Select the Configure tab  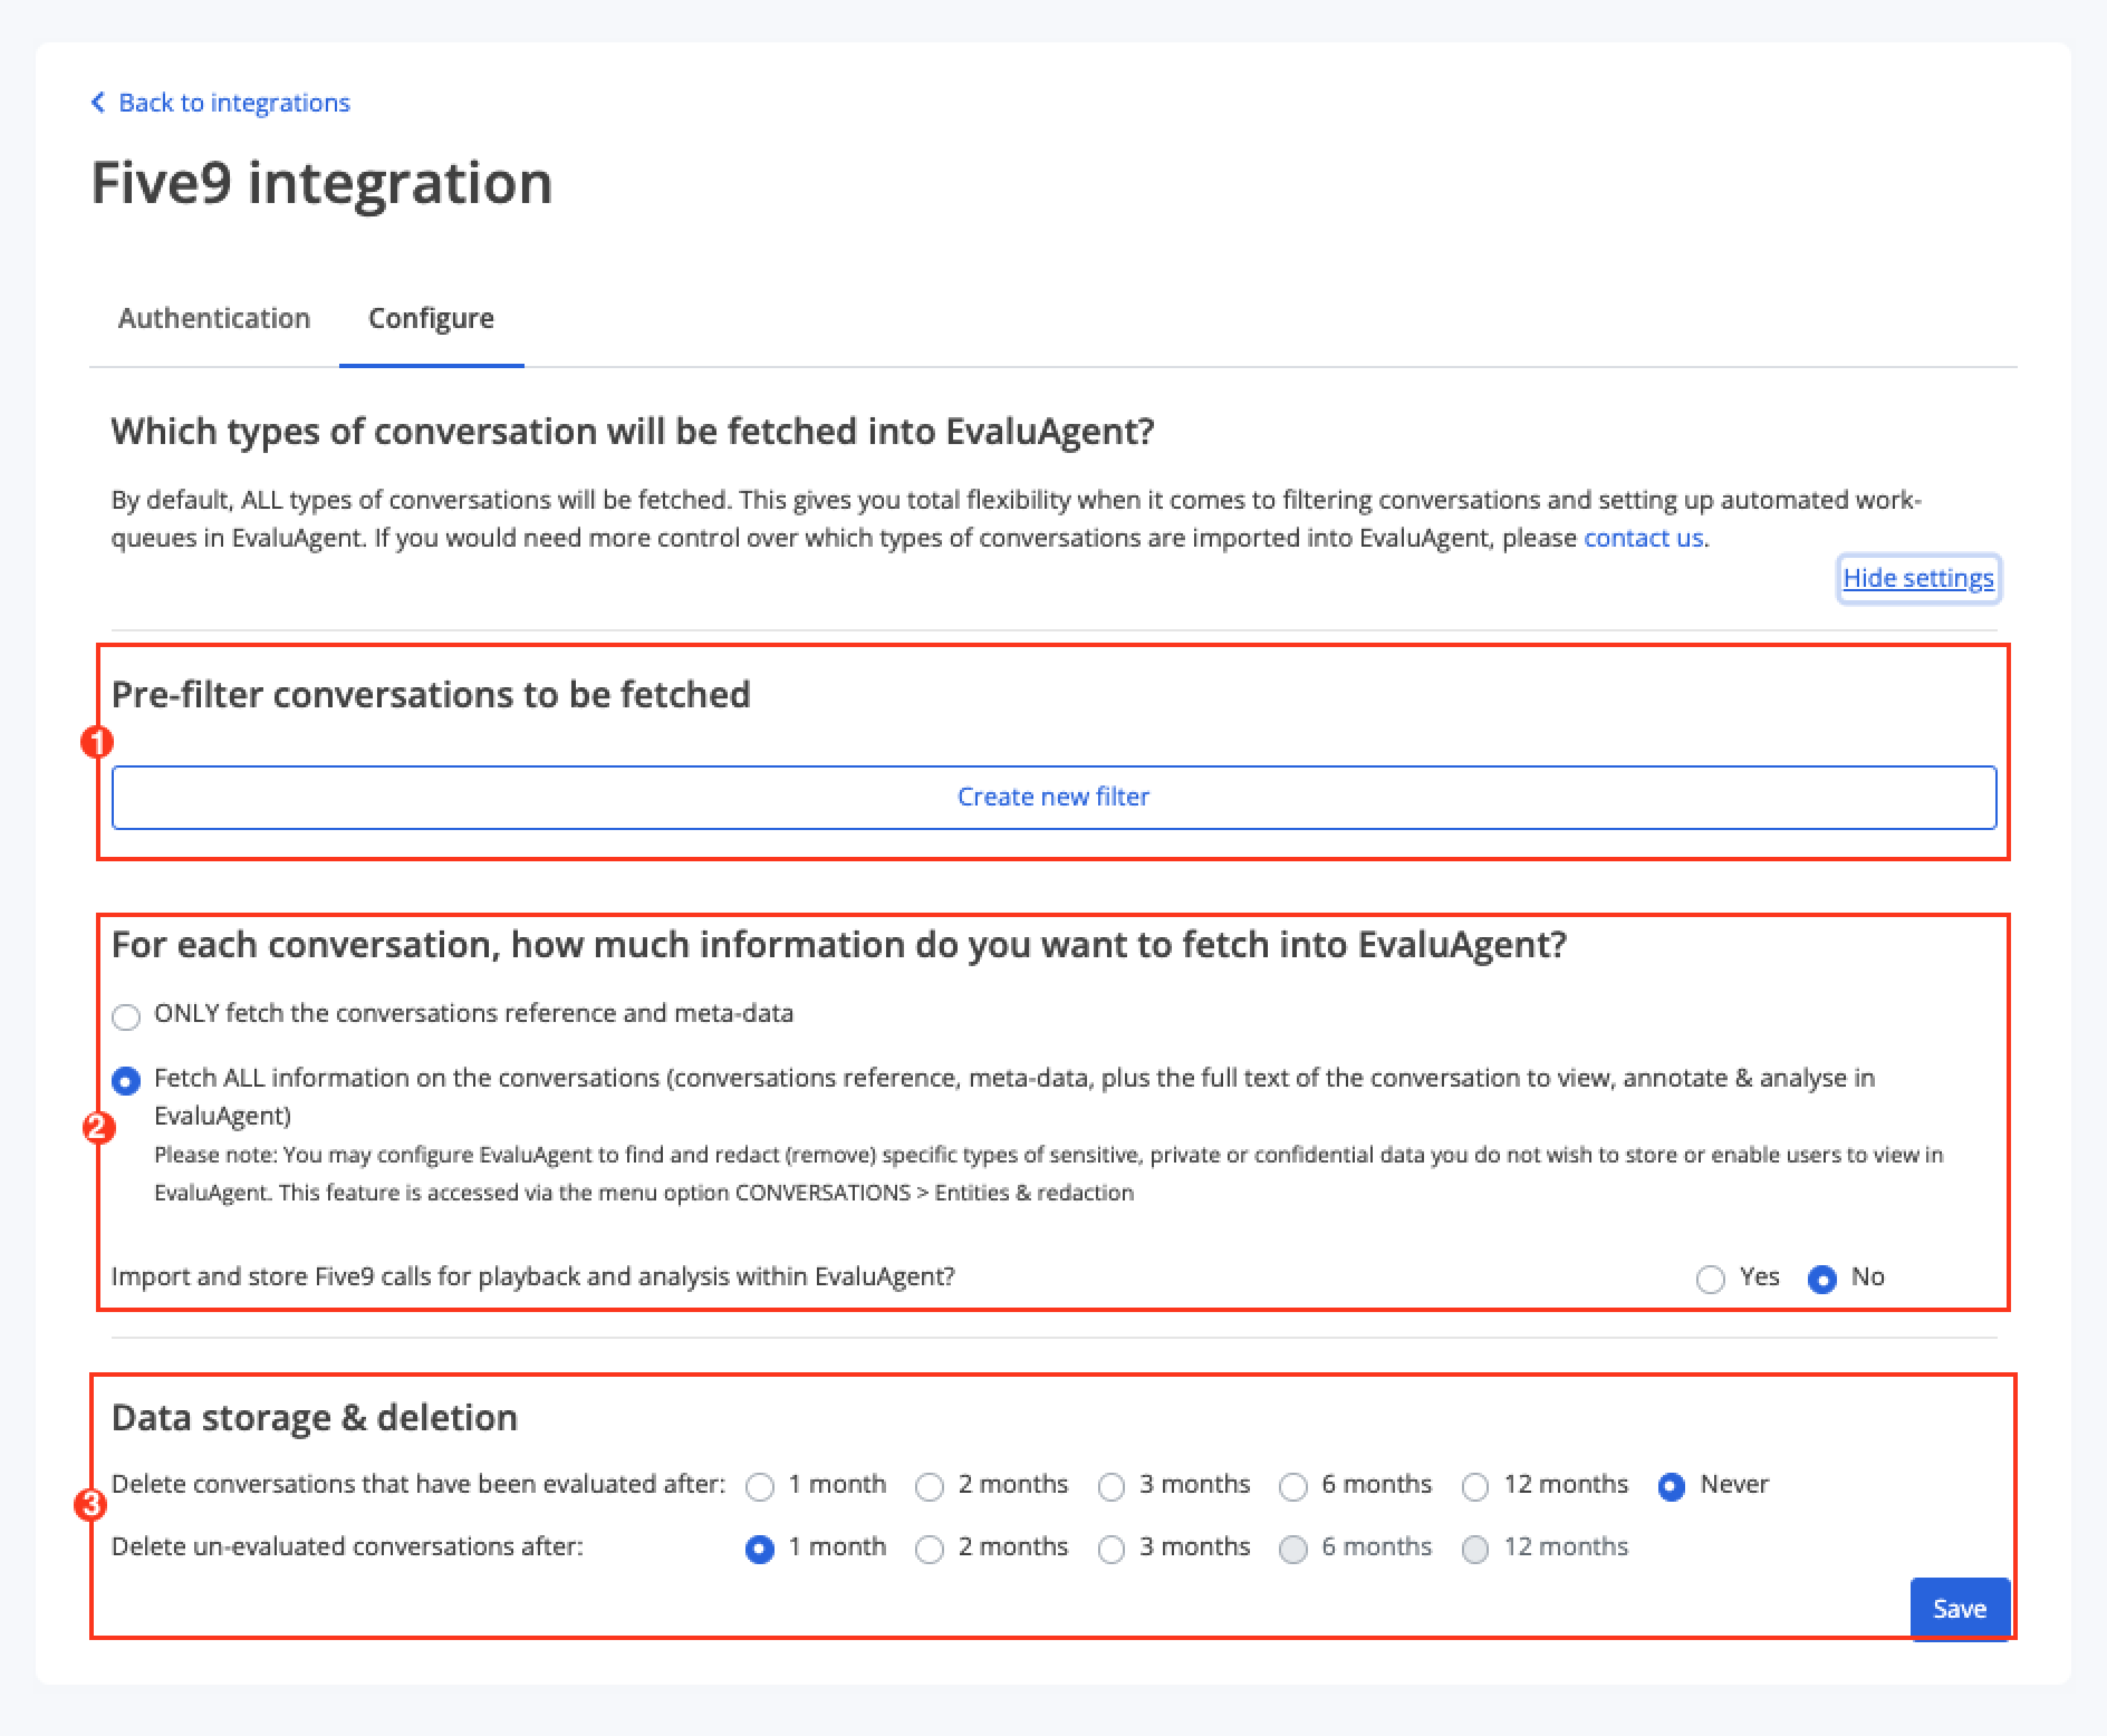[x=431, y=318]
